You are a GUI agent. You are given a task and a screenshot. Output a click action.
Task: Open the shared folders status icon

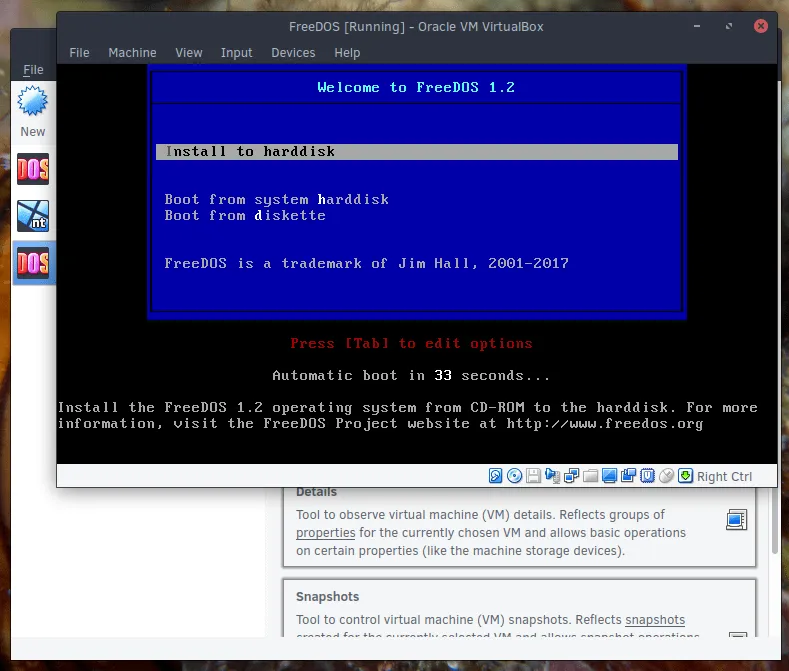(590, 476)
